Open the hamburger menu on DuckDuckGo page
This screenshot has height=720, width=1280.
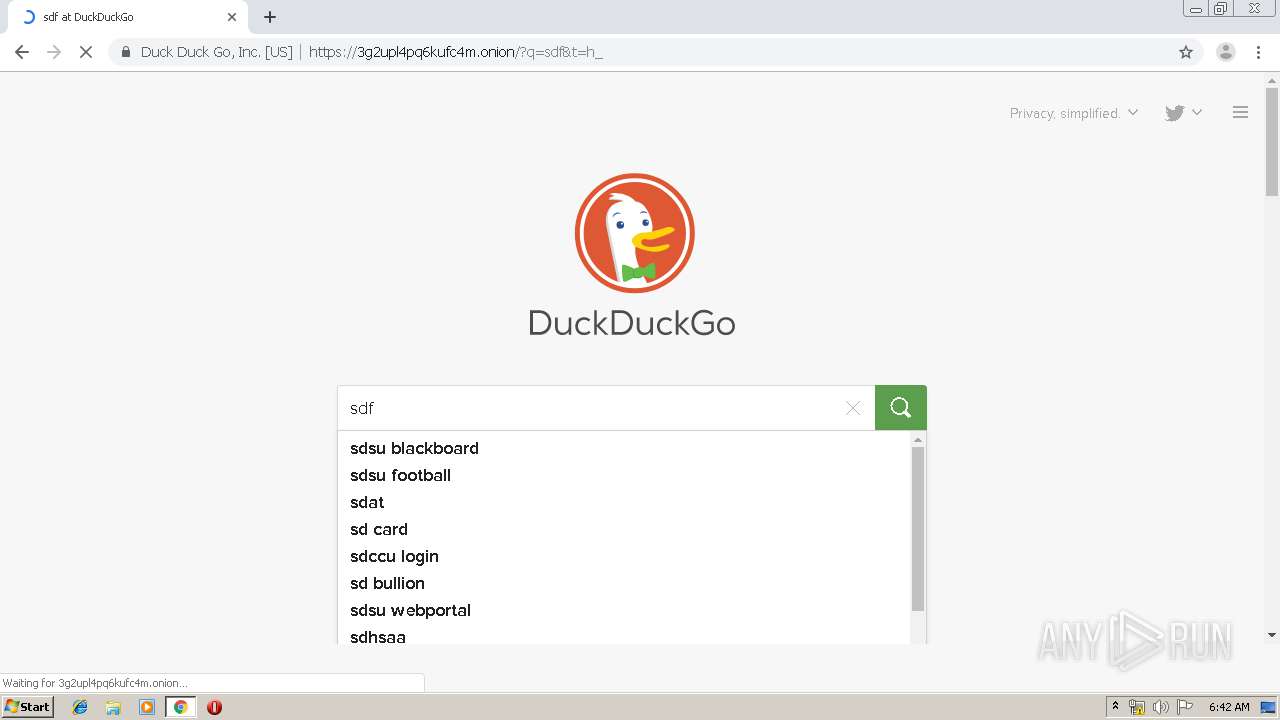[x=1240, y=113]
